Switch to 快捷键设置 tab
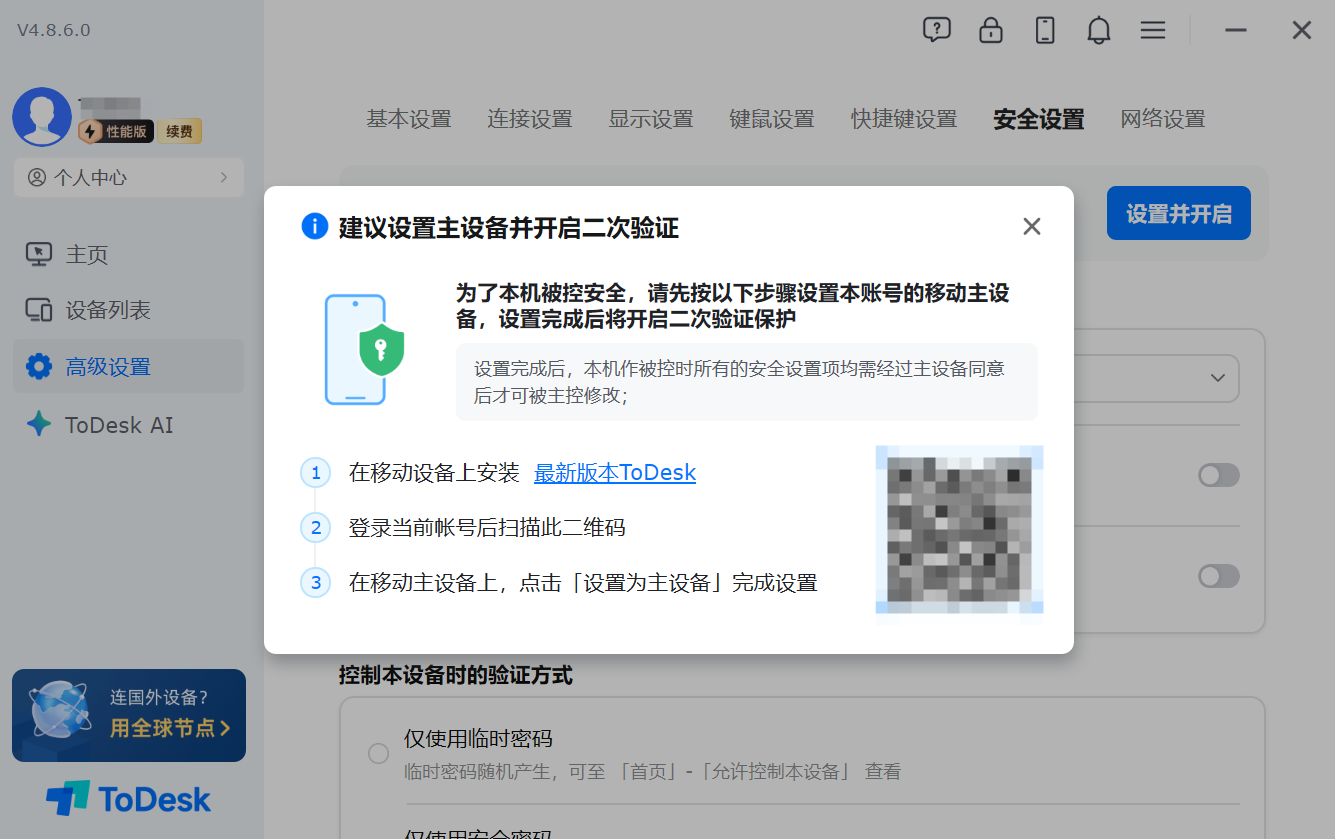 pyautogui.click(x=904, y=119)
